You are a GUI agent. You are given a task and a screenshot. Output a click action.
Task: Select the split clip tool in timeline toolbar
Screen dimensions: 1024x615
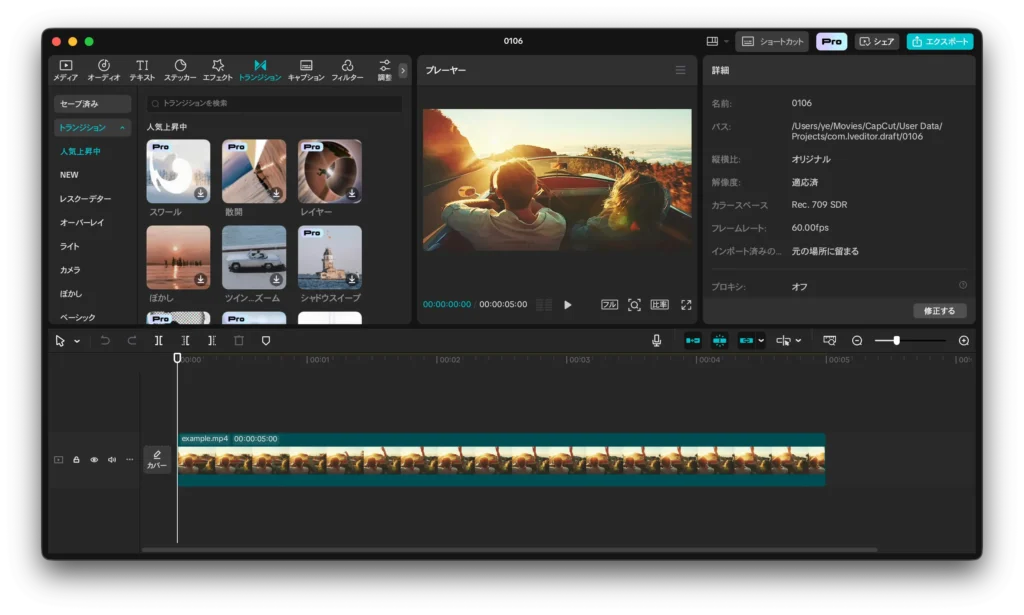(x=159, y=341)
